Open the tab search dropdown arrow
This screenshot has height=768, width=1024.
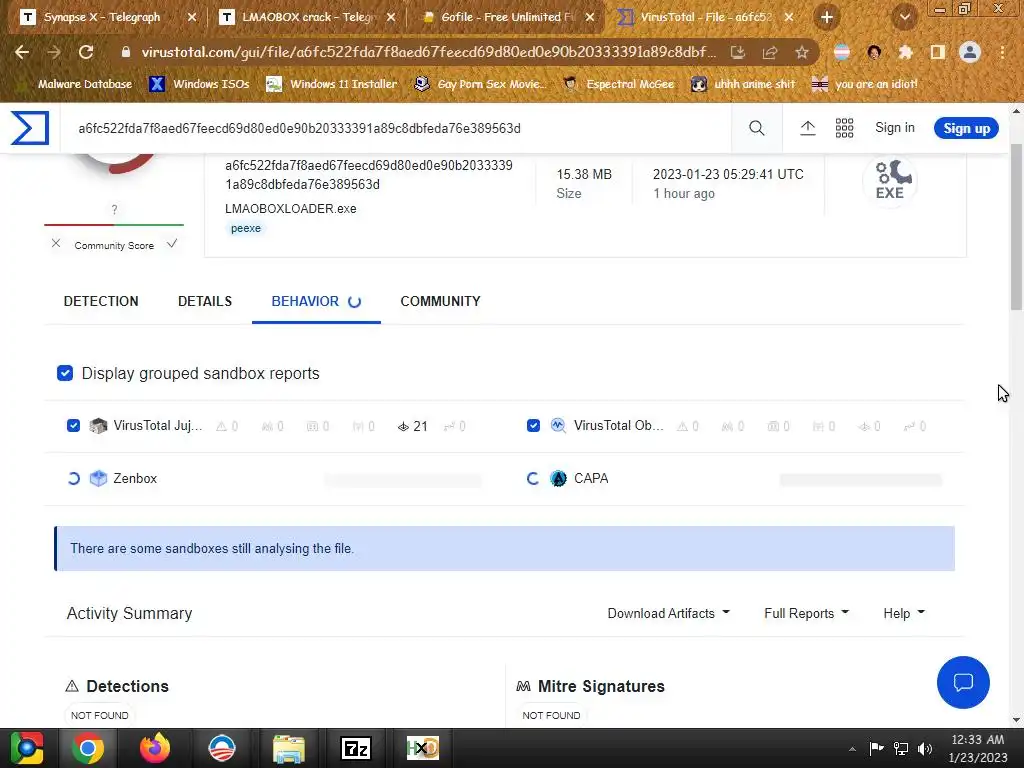(x=904, y=18)
